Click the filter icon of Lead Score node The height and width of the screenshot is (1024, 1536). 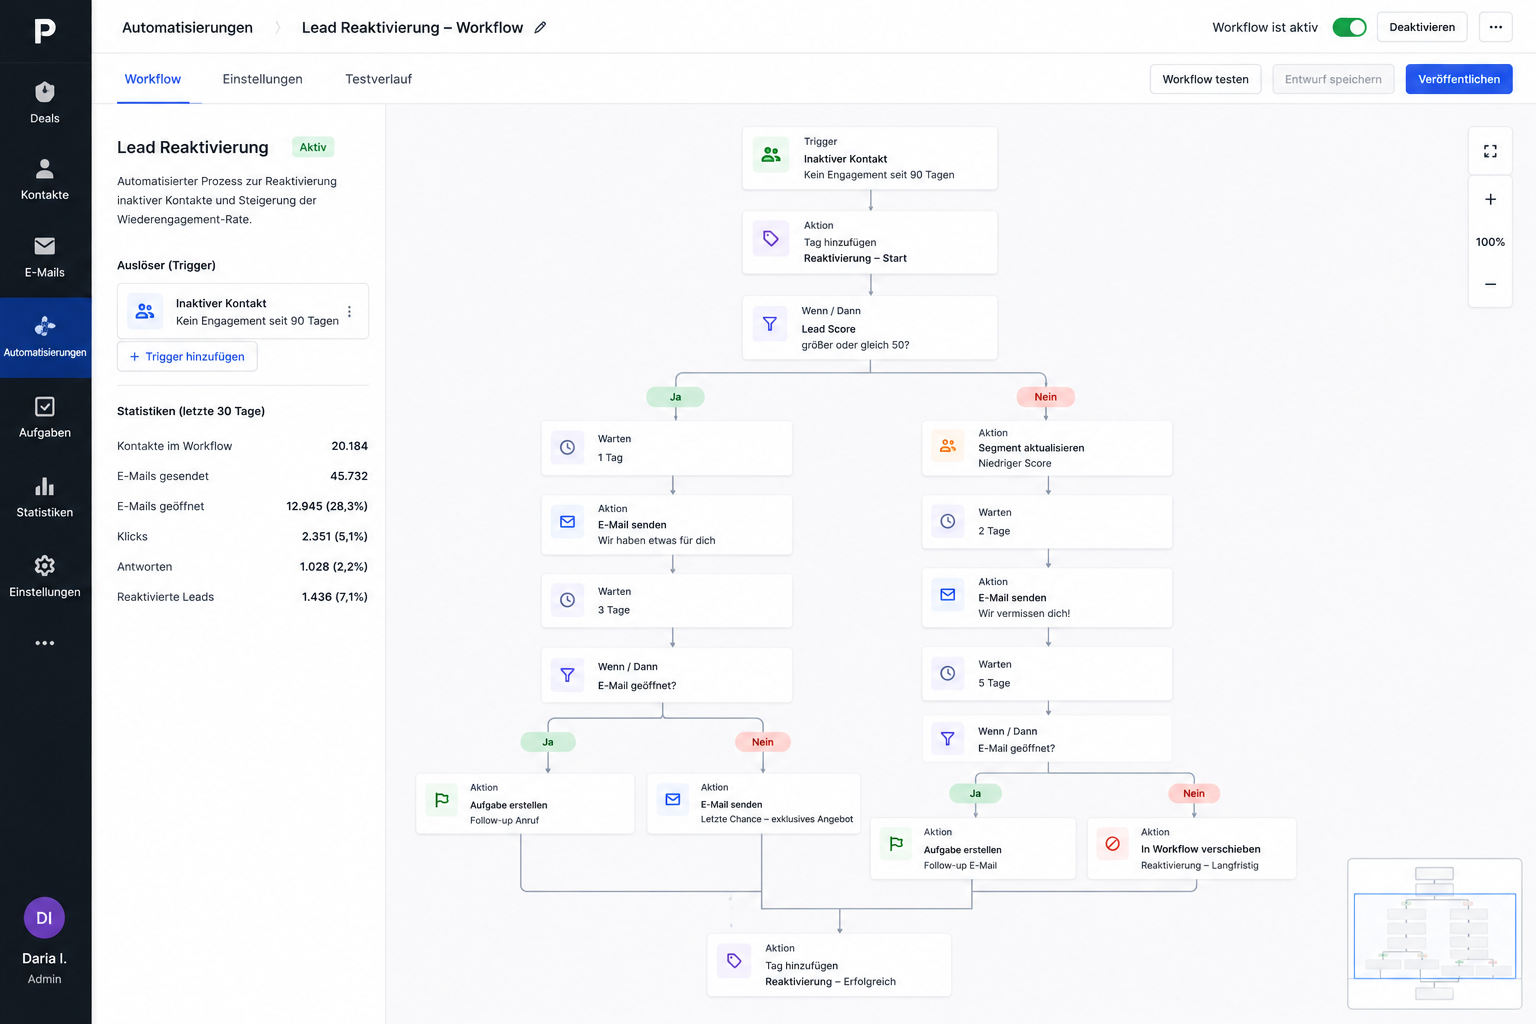click(770, 324)
